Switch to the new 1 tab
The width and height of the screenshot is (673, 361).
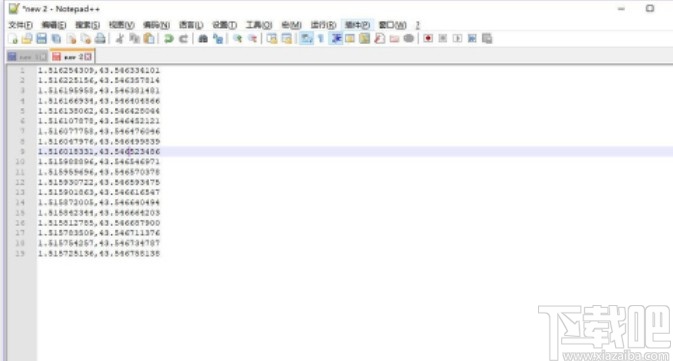coord(27,57)
